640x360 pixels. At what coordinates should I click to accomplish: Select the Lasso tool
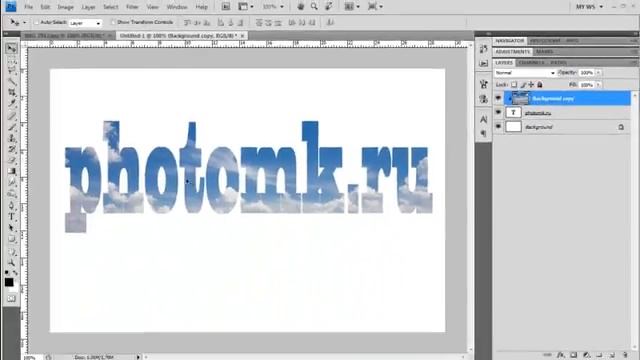coord(11,71)
